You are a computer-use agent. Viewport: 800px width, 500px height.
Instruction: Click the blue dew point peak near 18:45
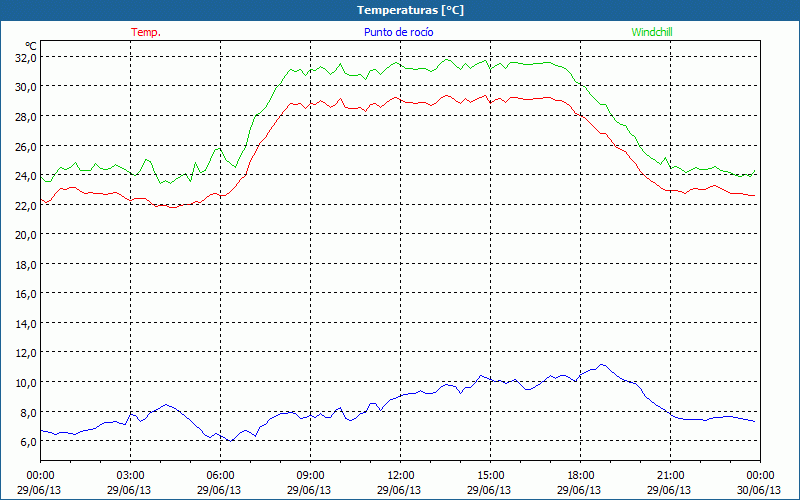coord(603,364)
